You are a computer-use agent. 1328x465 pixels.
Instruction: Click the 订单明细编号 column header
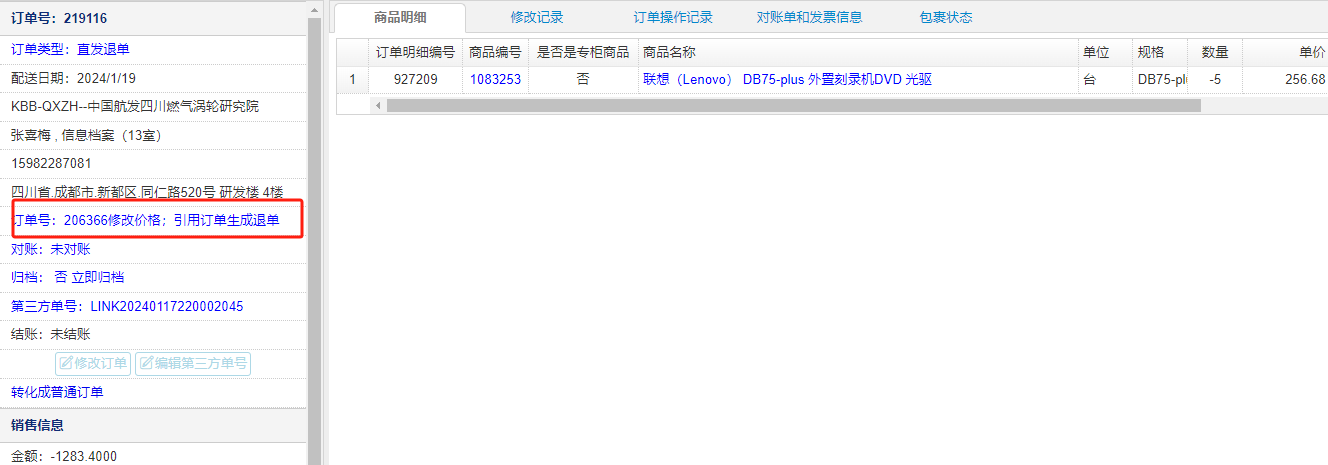pos(415,52)
